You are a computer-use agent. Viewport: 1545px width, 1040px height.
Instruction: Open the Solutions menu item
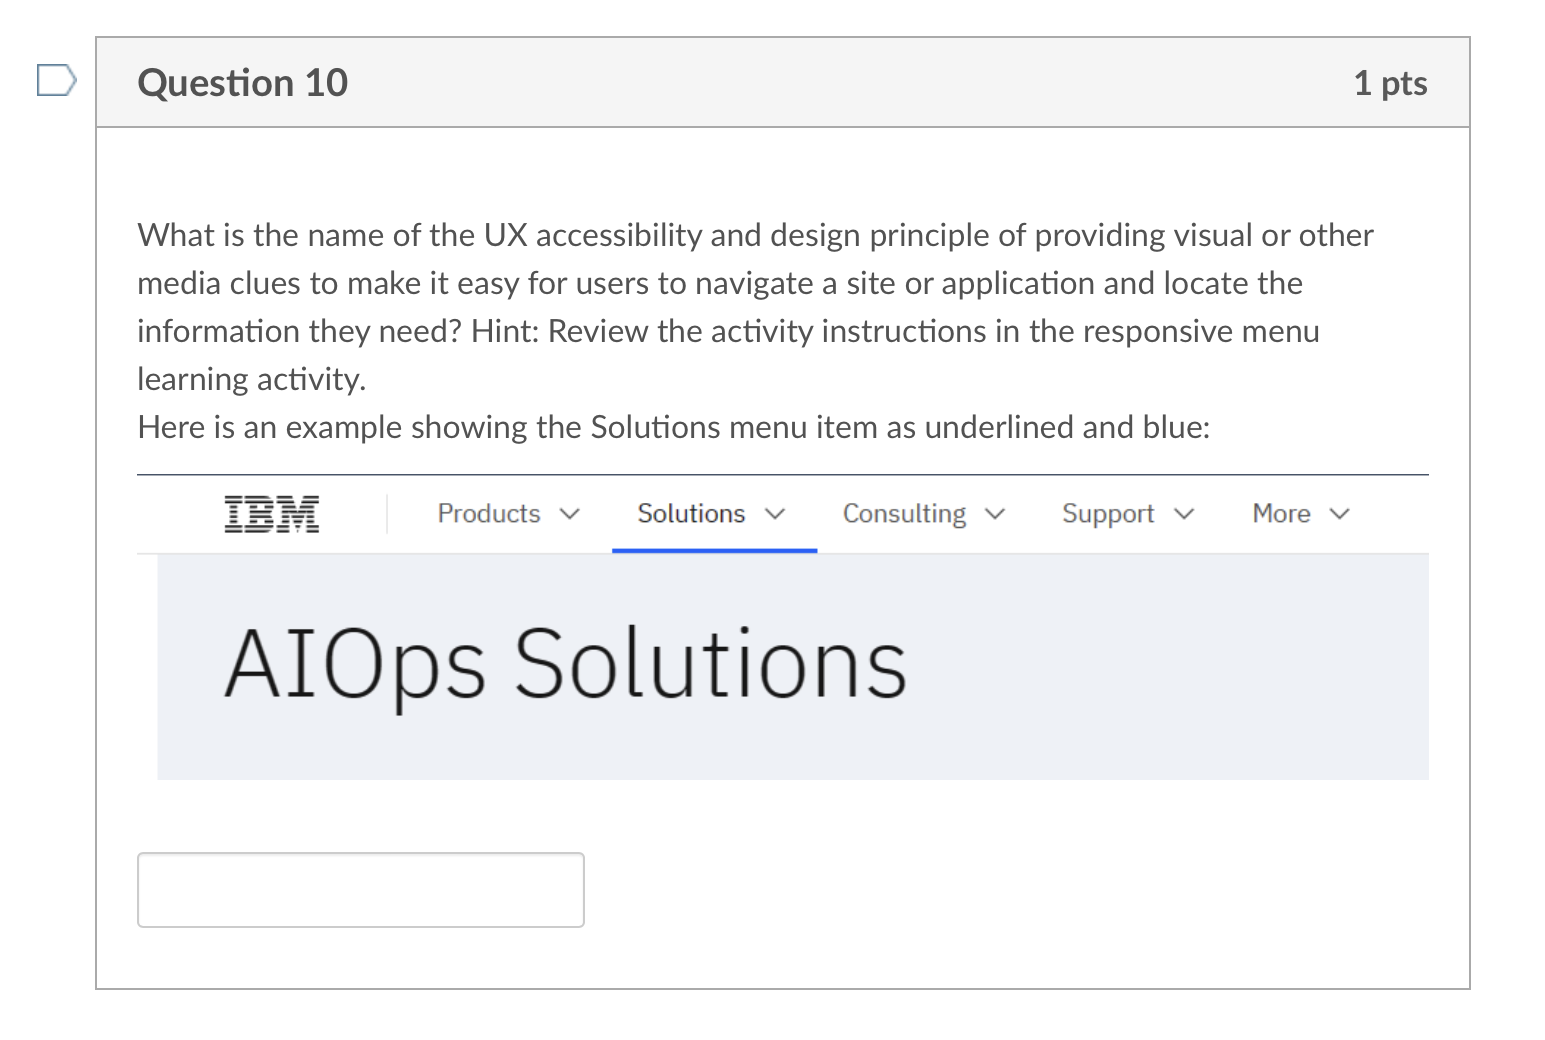pos(691,514)
